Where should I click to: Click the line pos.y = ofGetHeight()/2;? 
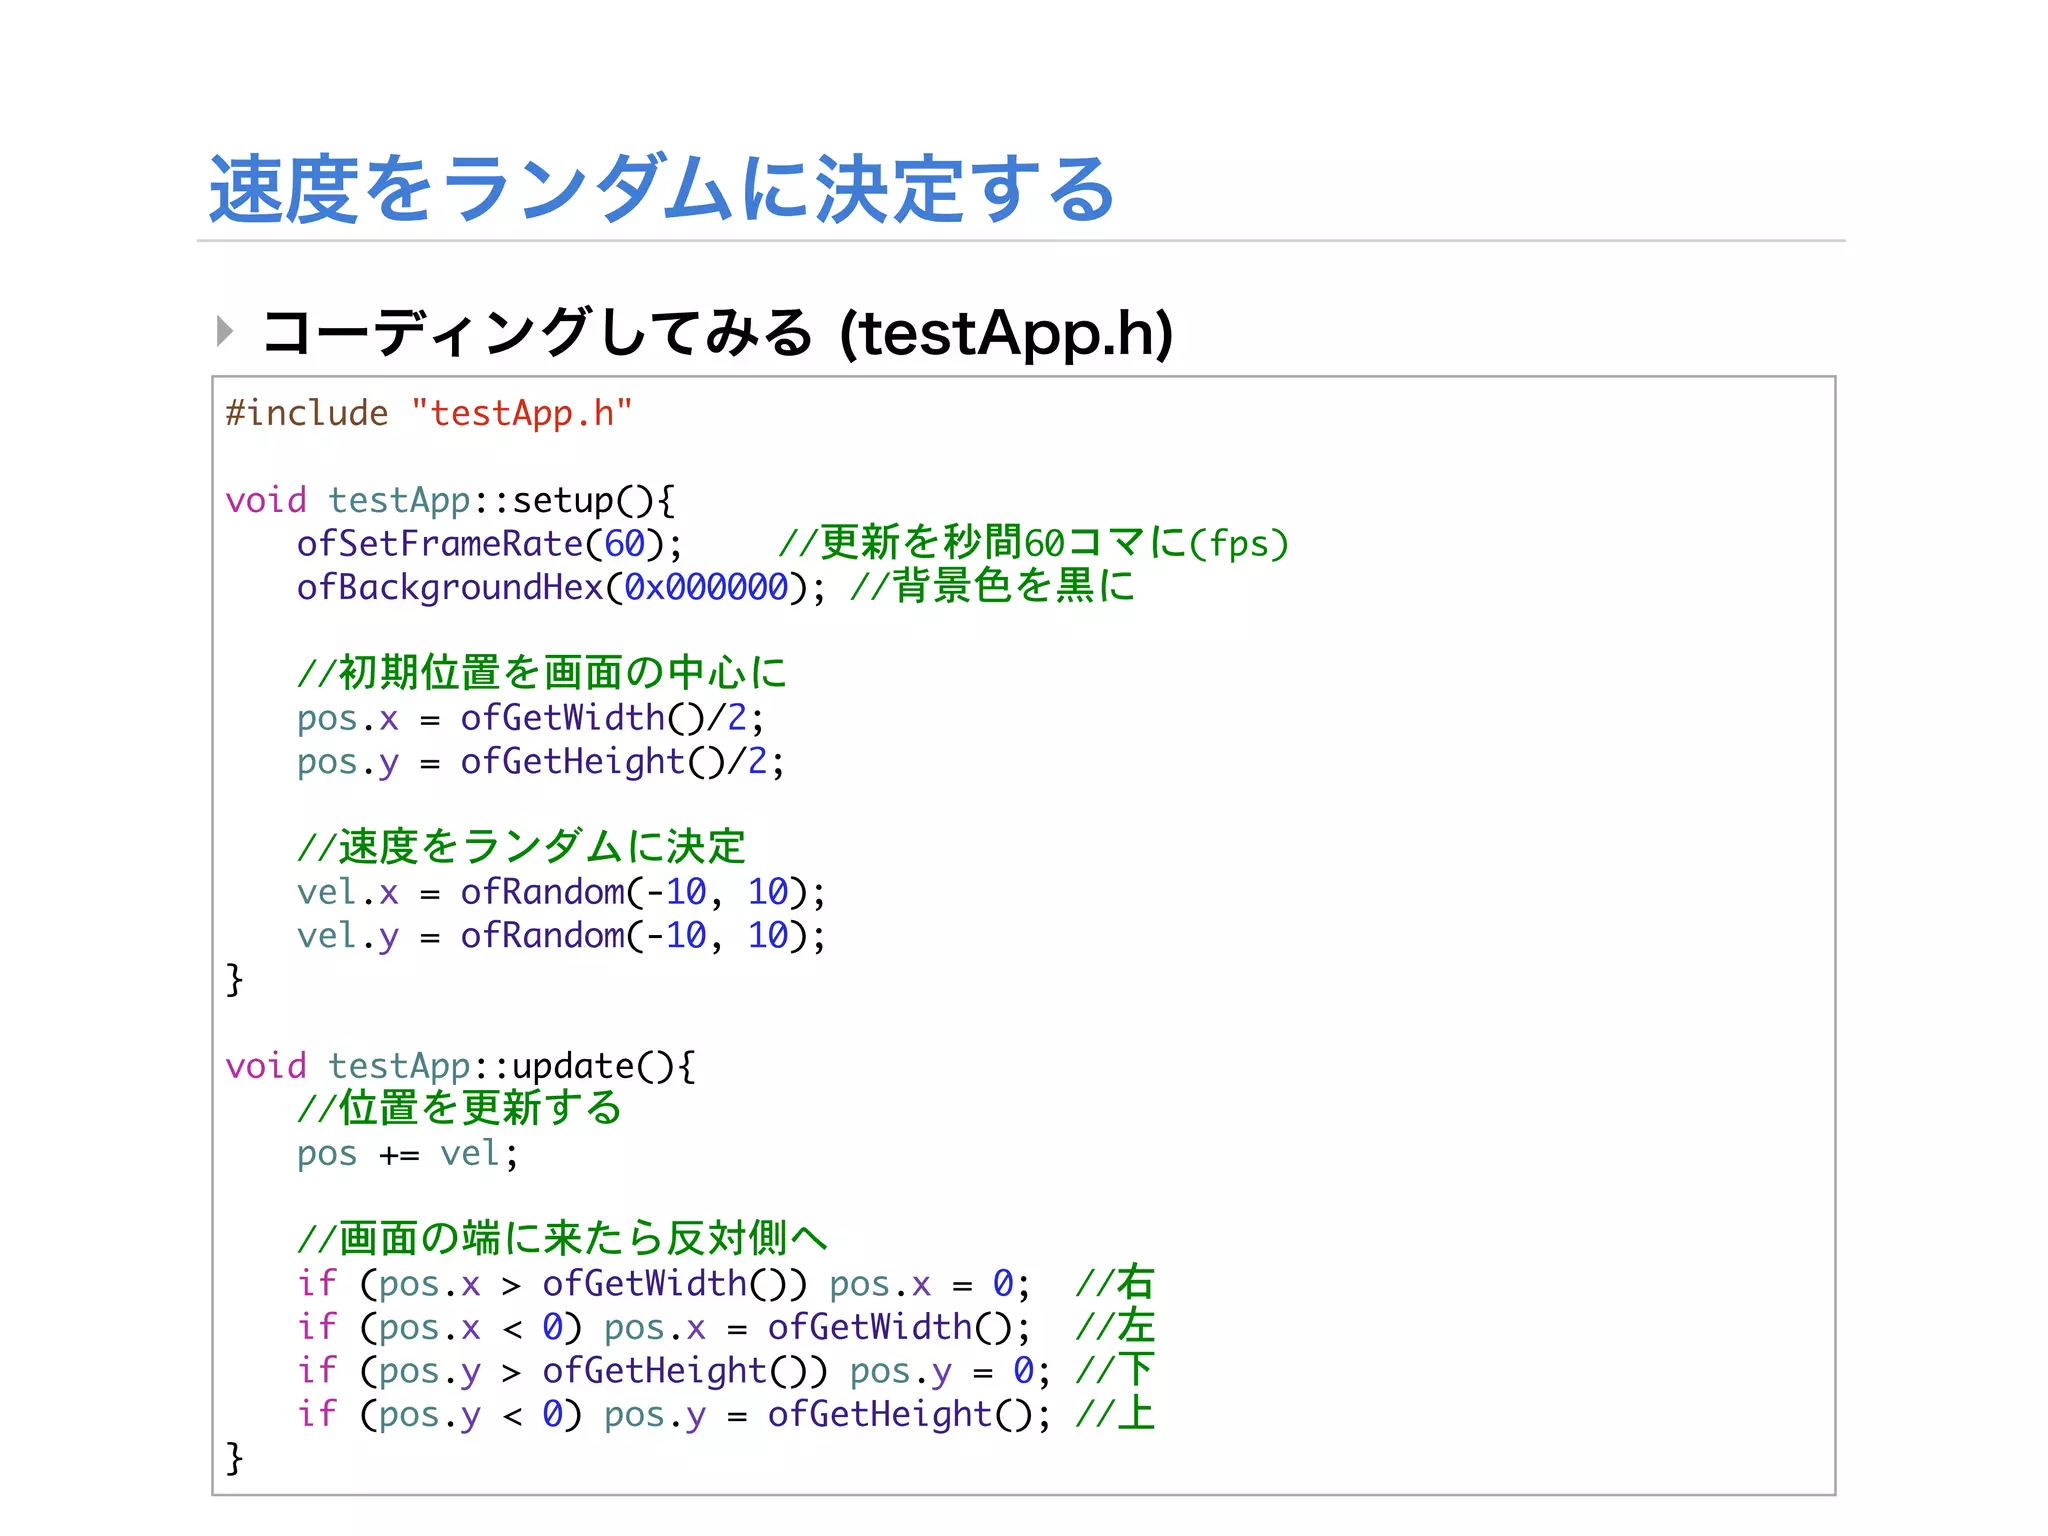(x=541, y=762)
